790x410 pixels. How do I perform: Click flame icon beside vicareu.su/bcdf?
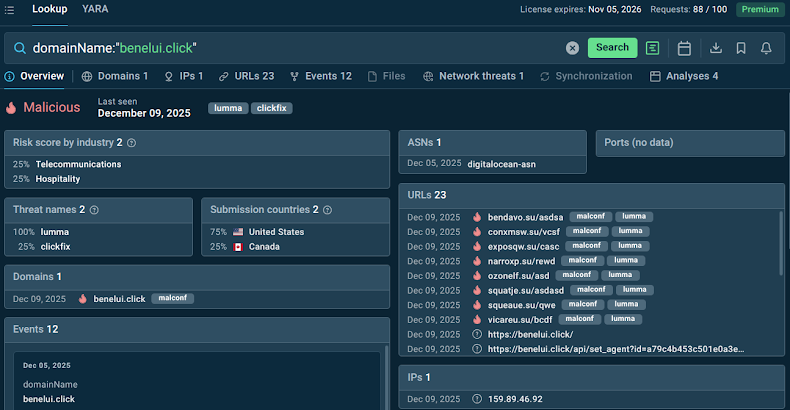pos(477,319)
